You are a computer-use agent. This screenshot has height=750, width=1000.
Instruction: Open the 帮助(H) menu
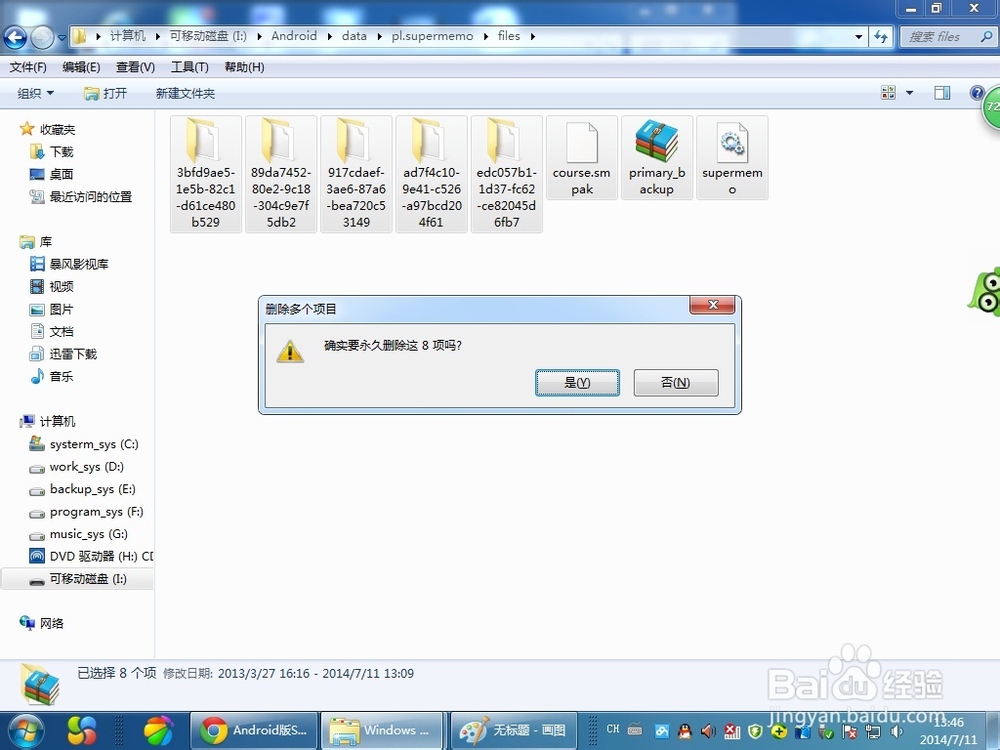pyautogui.click(x=244, y=67)
